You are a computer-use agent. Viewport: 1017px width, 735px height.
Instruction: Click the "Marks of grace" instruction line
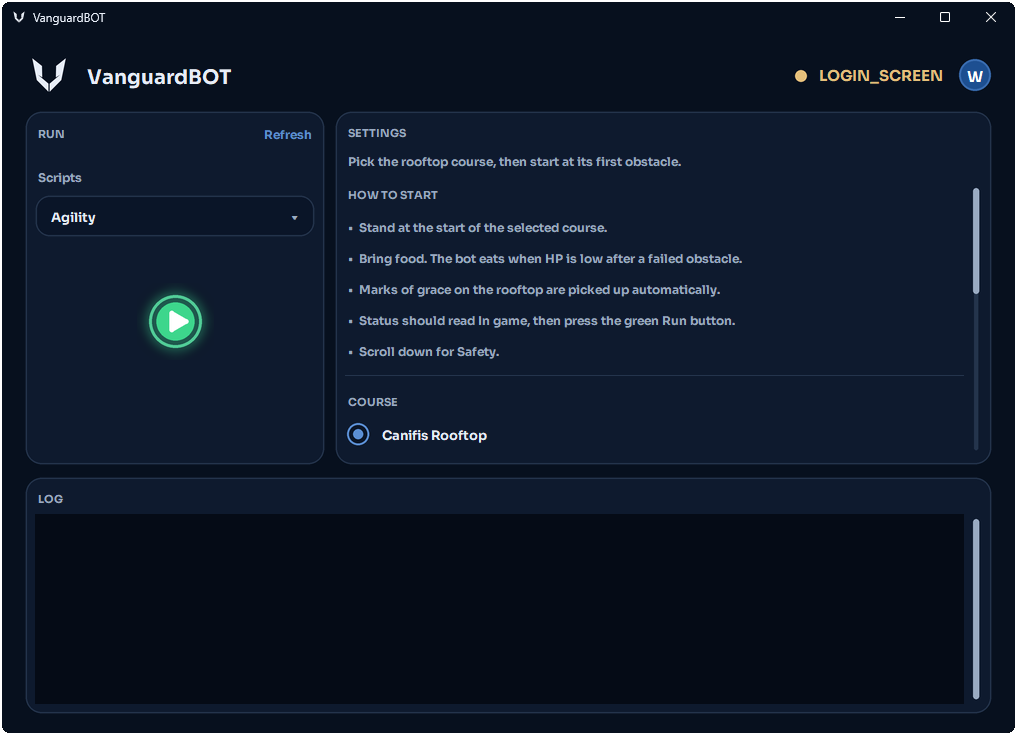(539, 290)
